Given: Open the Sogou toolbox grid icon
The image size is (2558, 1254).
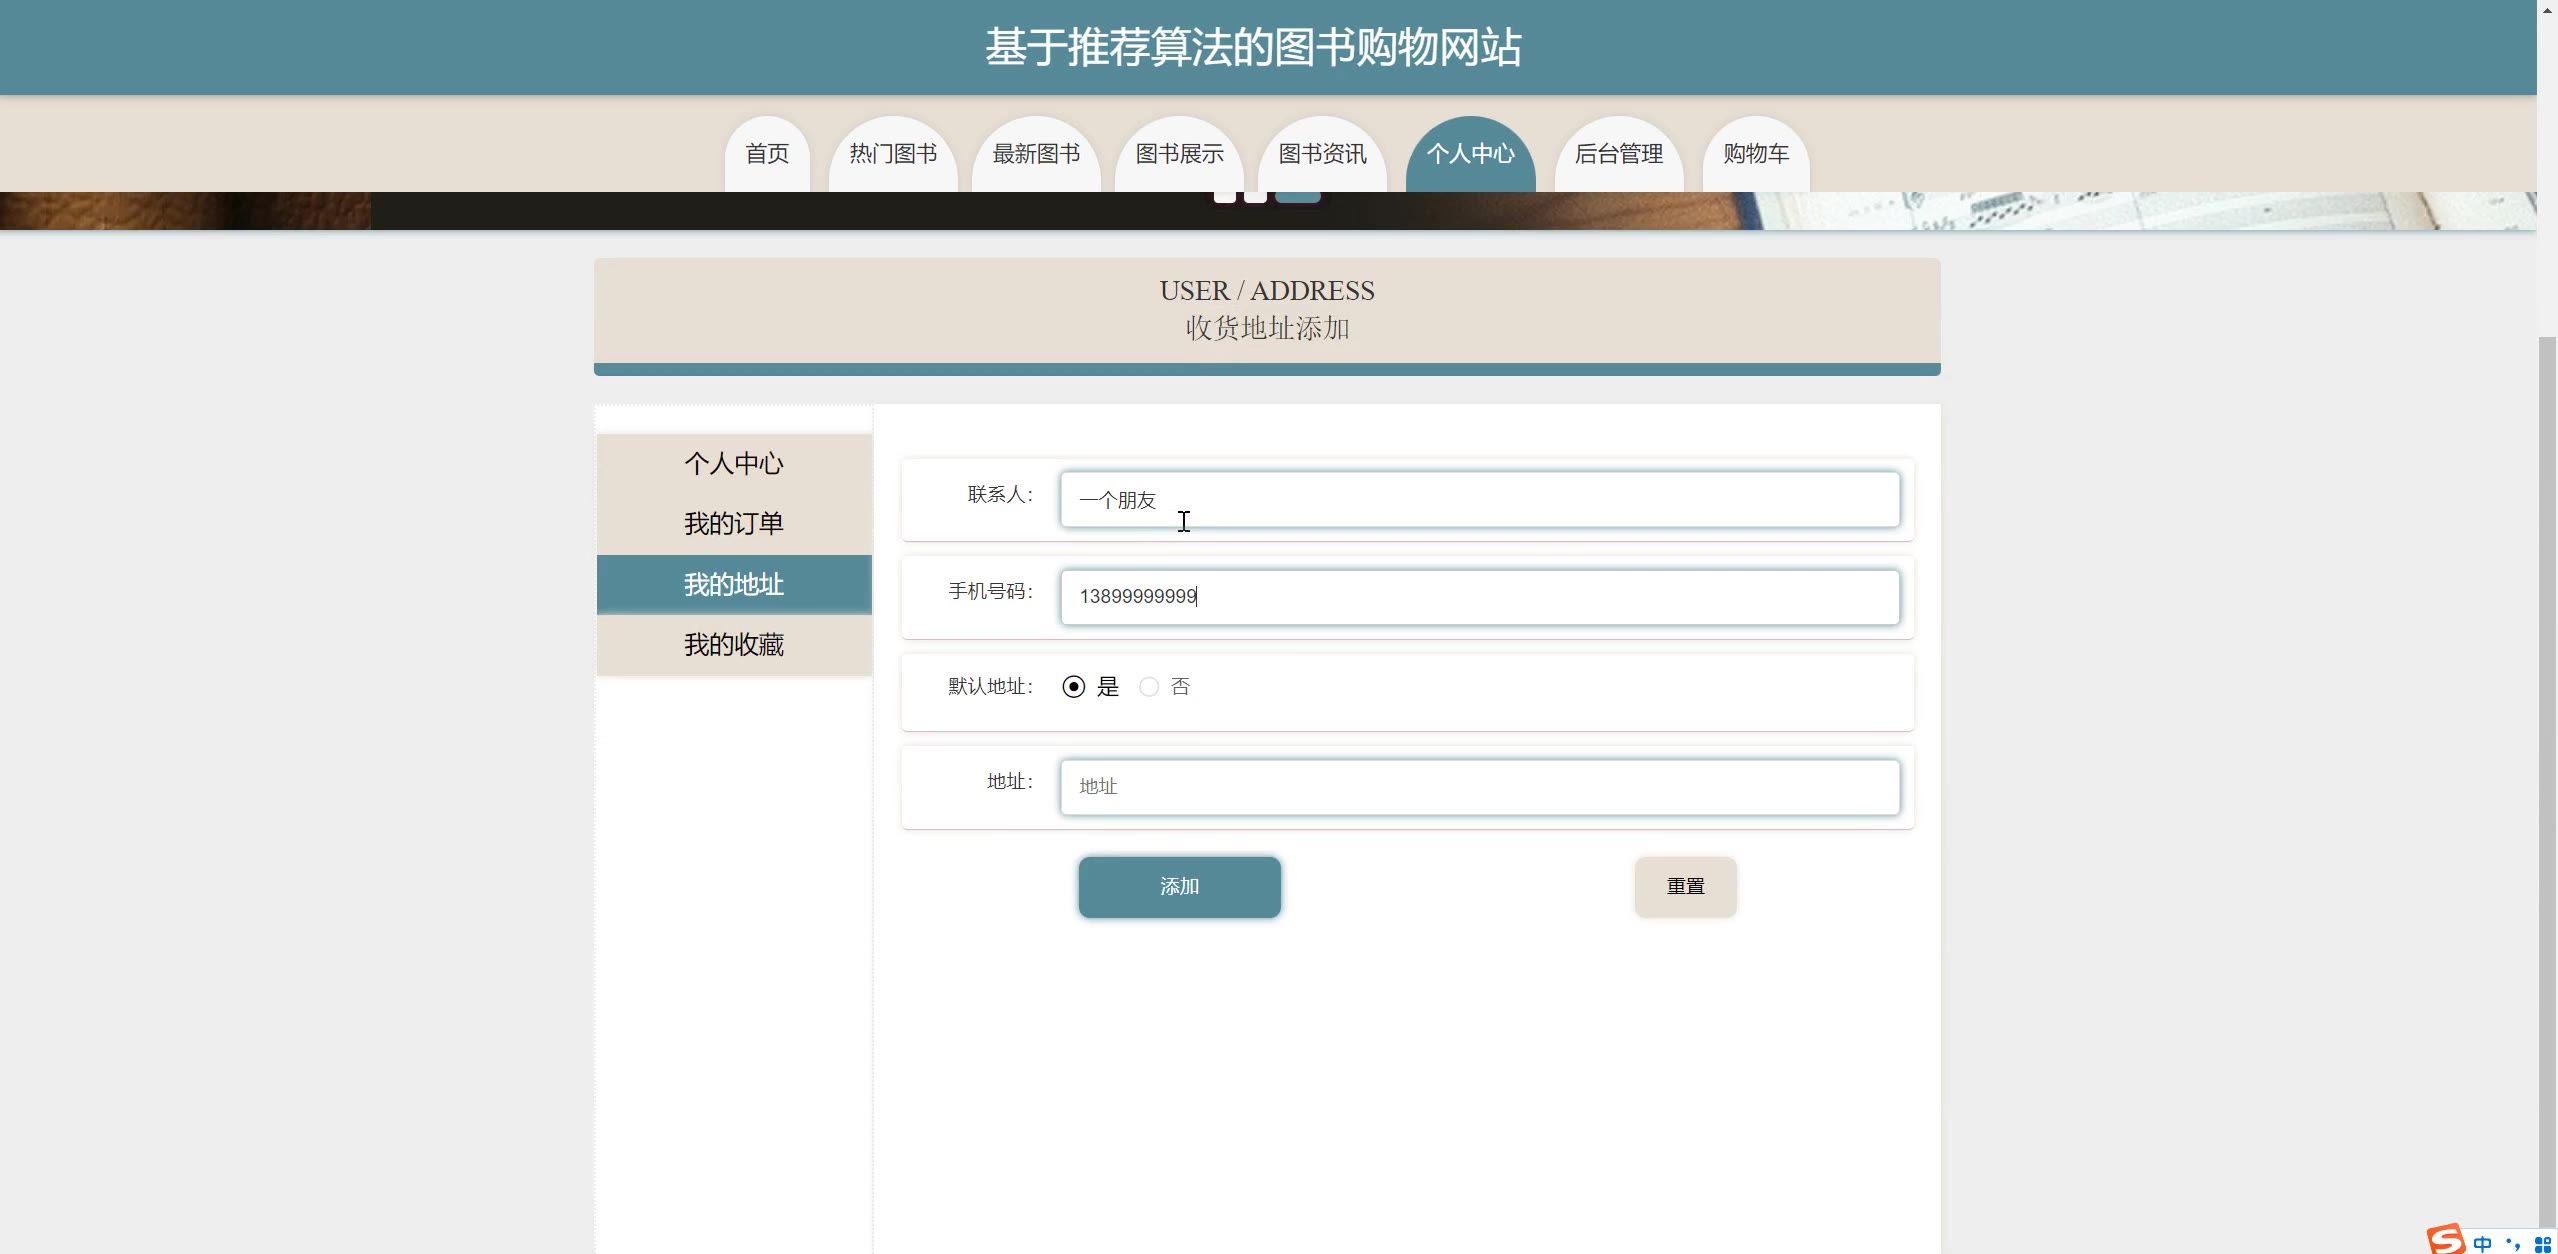Looking at the screenshot, I should pos(2543,1244).
